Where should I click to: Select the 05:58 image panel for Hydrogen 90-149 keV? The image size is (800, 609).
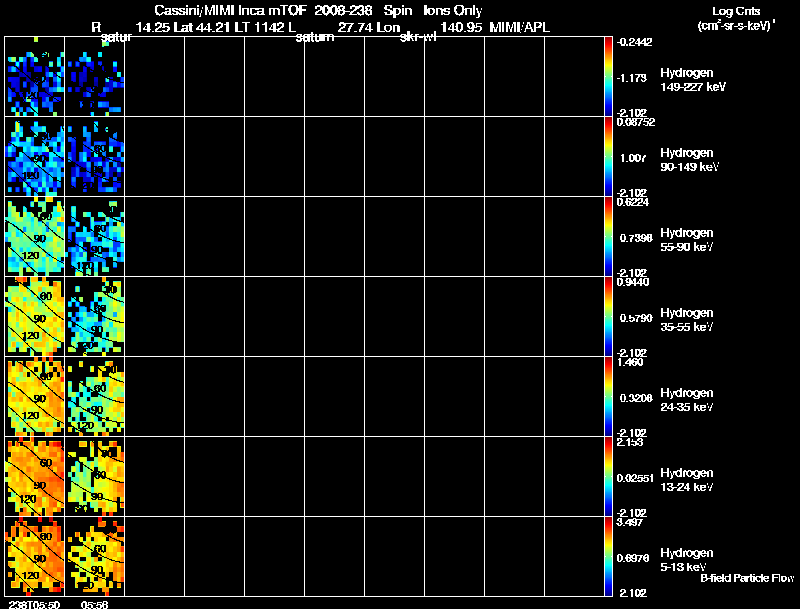[94, 157]
